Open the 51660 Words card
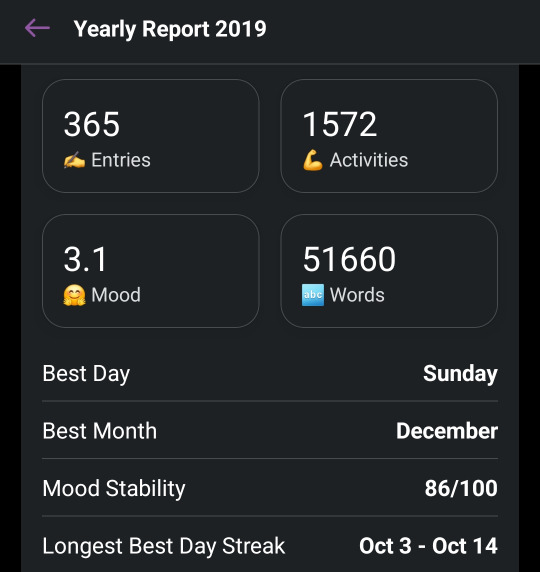Viewport: 540px width, 572px height. click(x=389, y=271)
